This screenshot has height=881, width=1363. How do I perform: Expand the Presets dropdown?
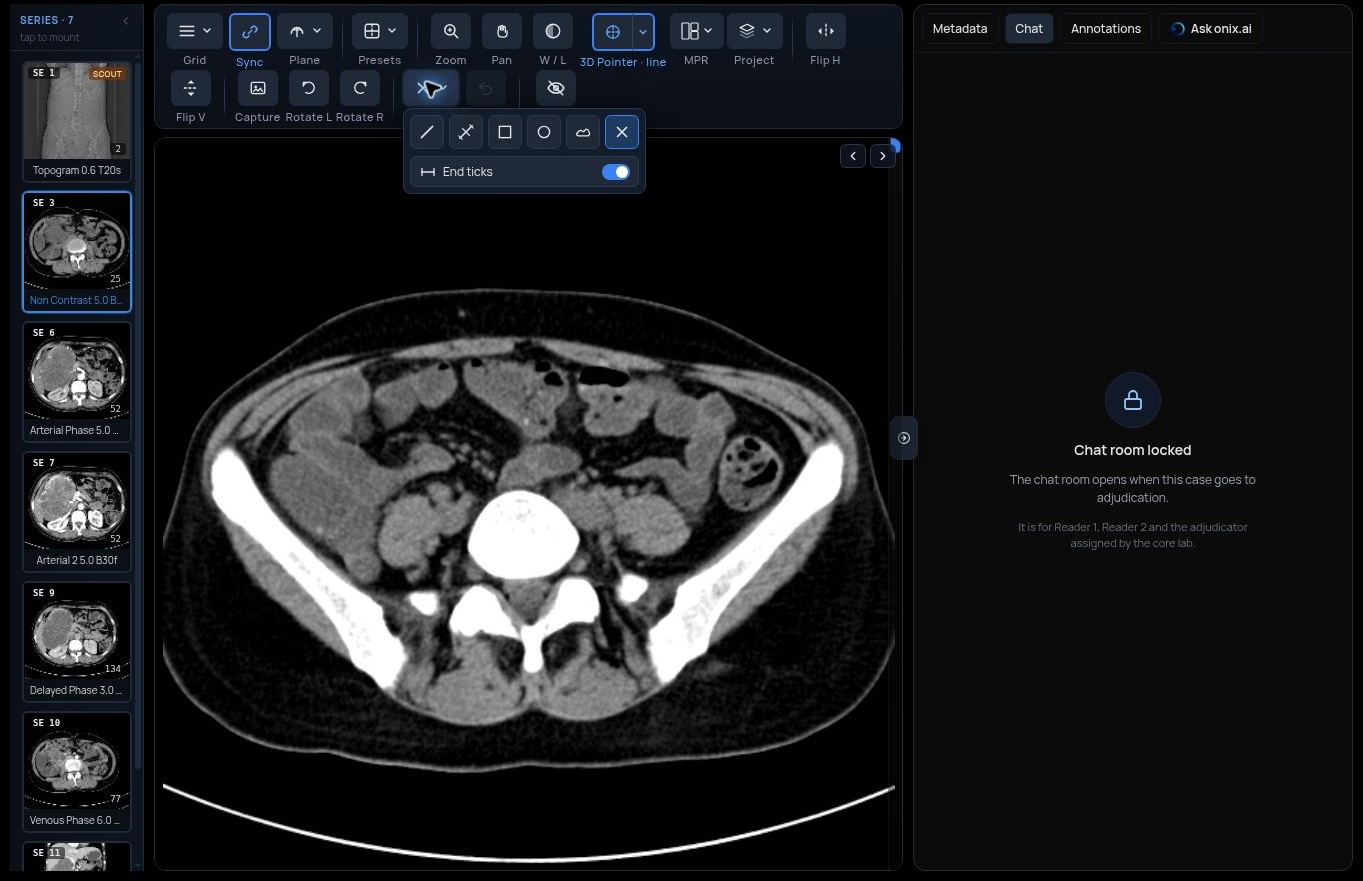(x=380, y=31)
